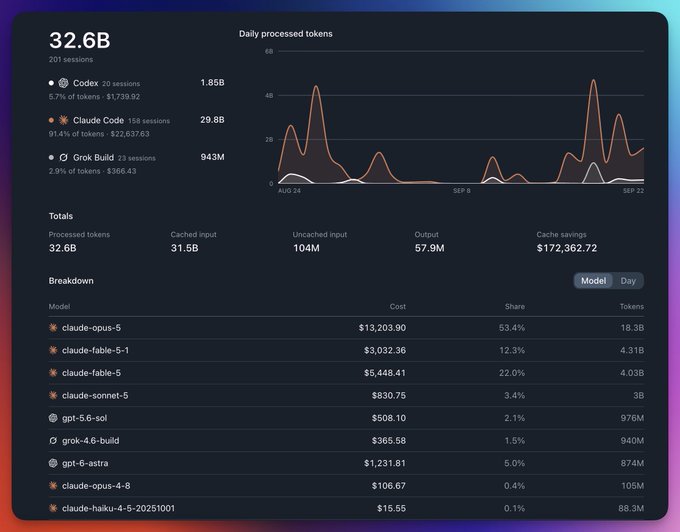Sort by the Share column header
Screen dimensions: 680x532
(x=515, y=307)
